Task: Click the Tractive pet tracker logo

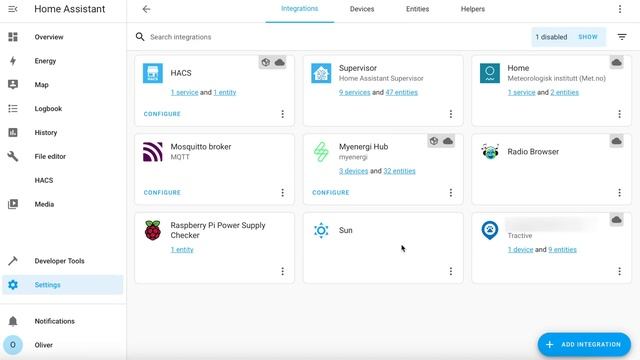Action: (490, 231)
